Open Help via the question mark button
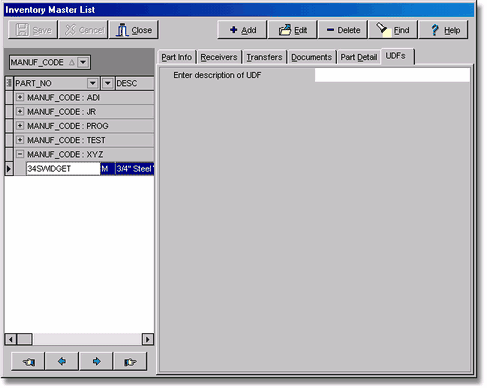The width and height of the screenshot is (487, 388). [443, 30]
